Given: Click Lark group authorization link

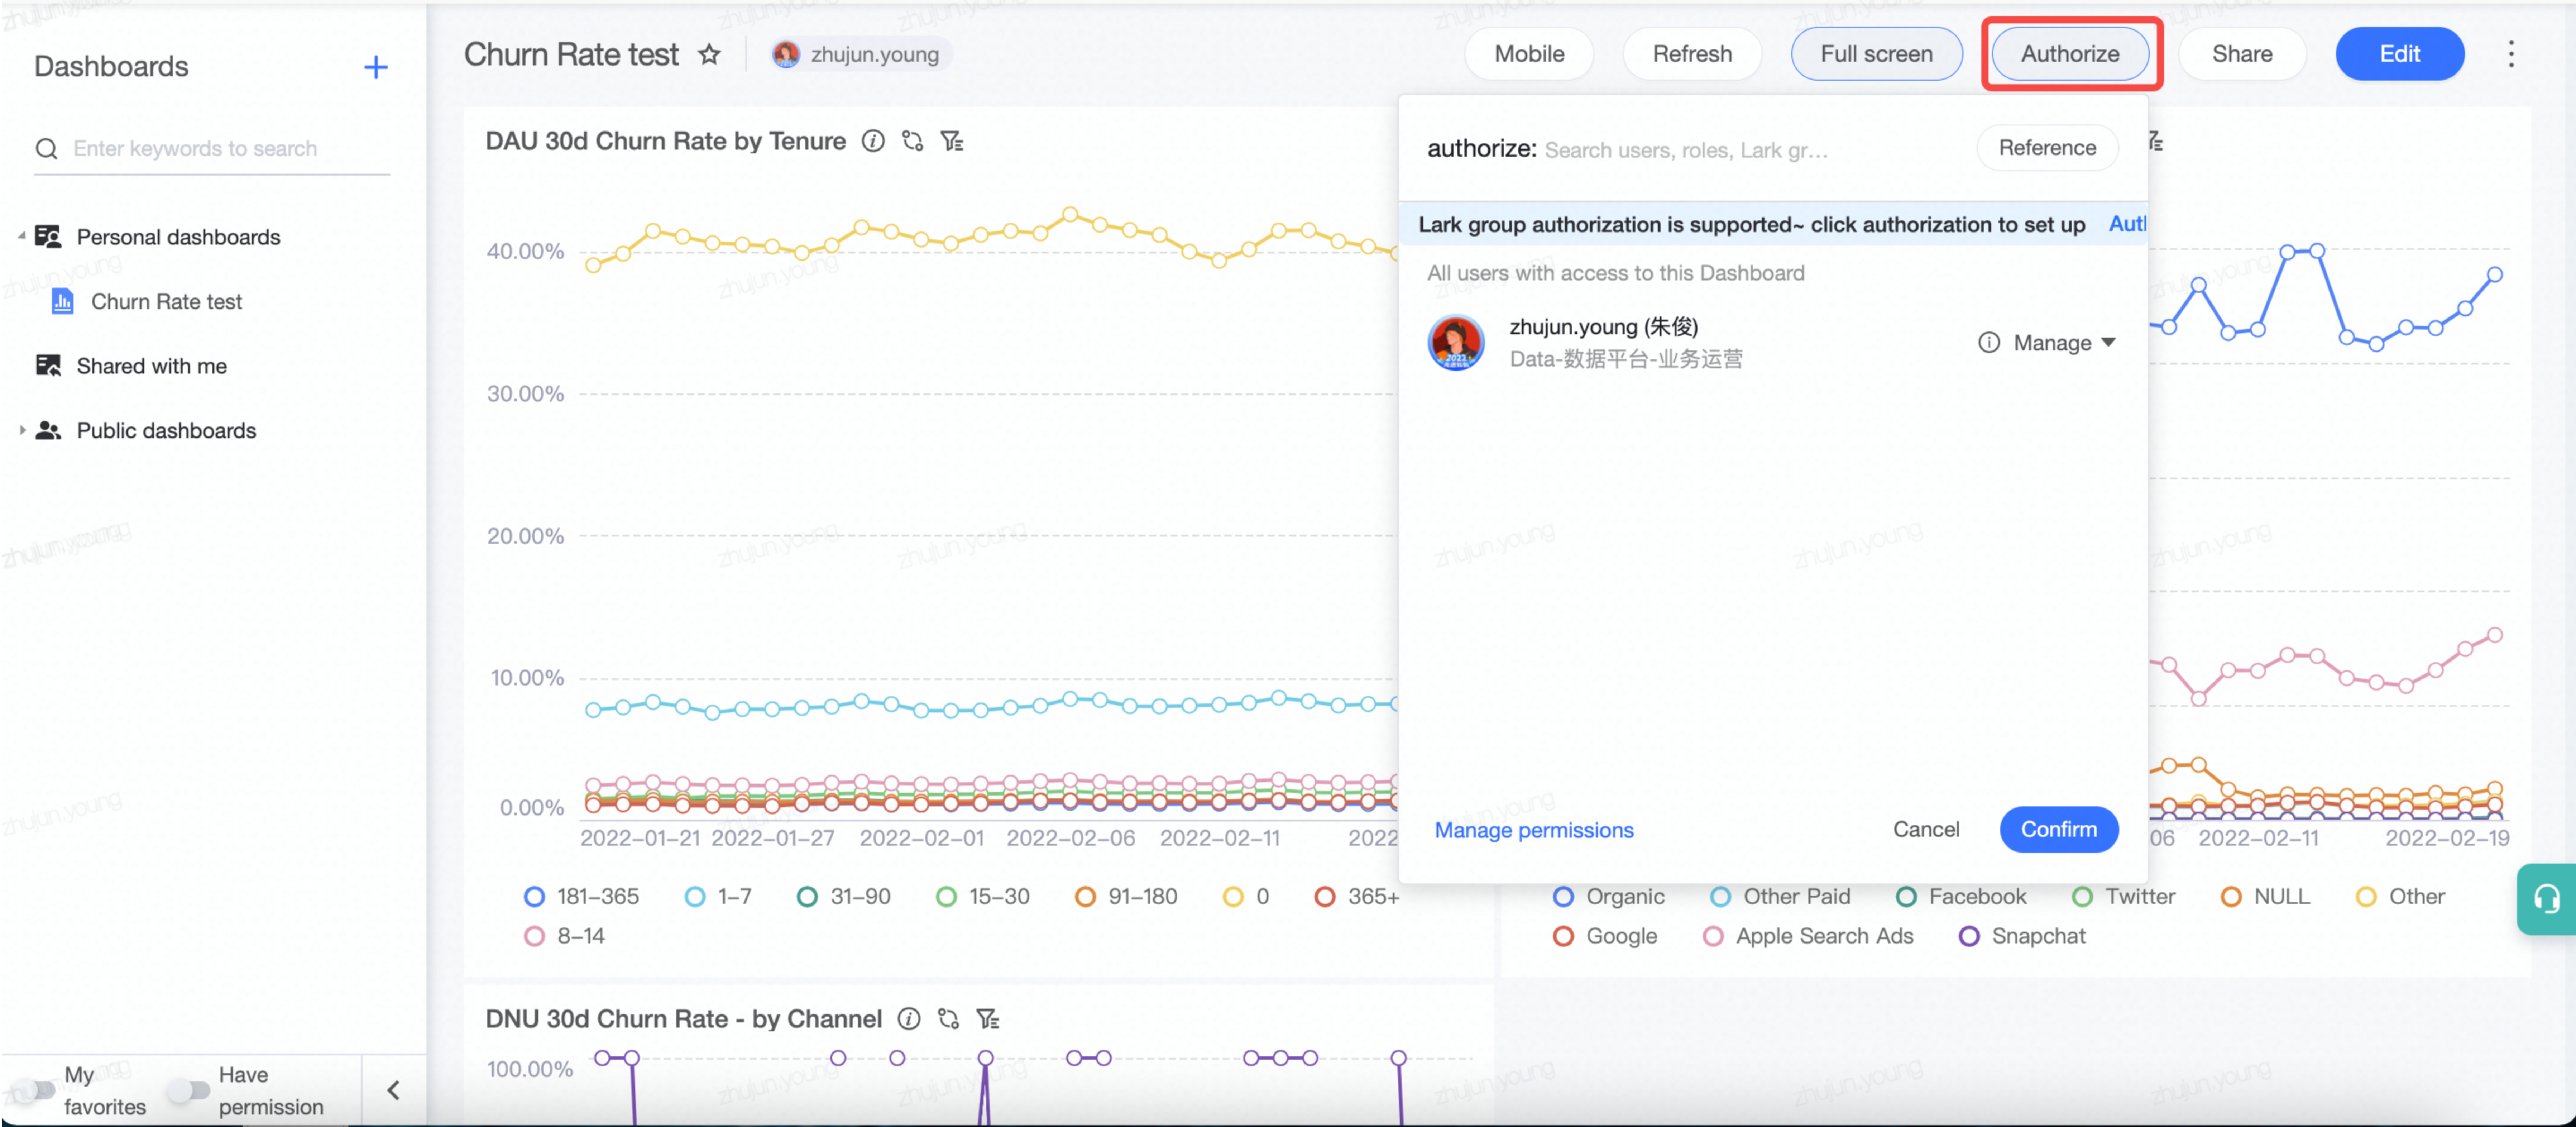Looking at the screenshot, I should 2127,224.
